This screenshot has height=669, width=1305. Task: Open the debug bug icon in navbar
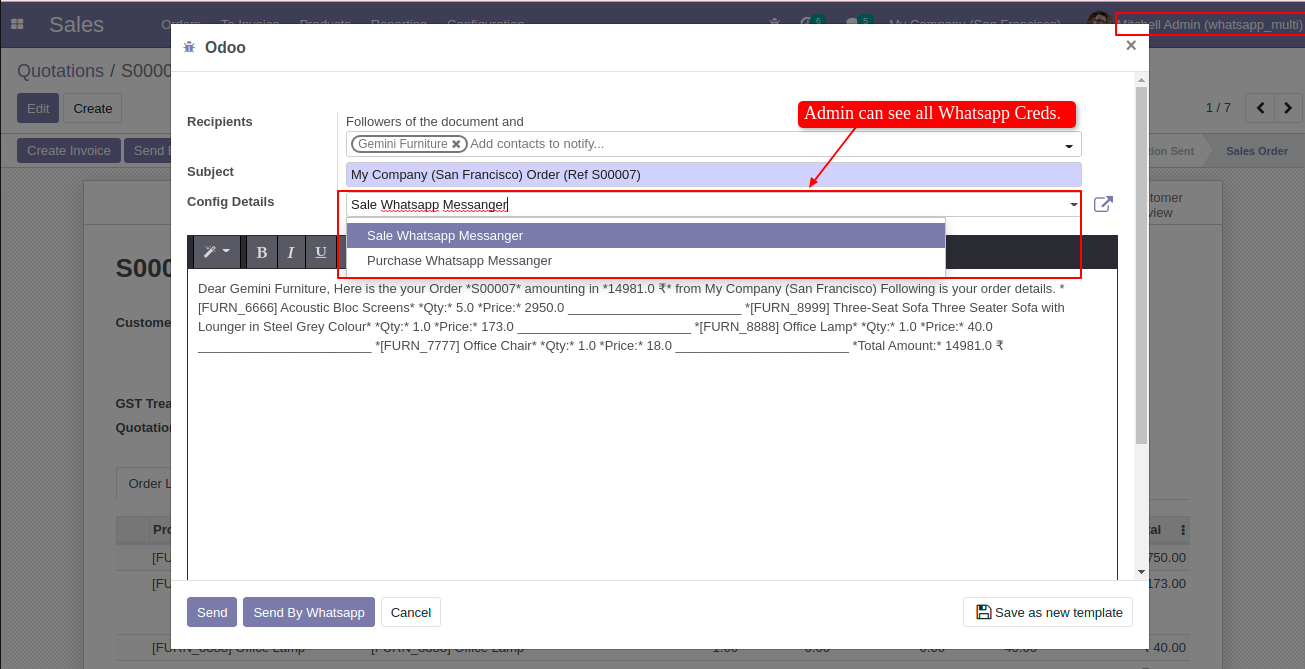[775, 24]
